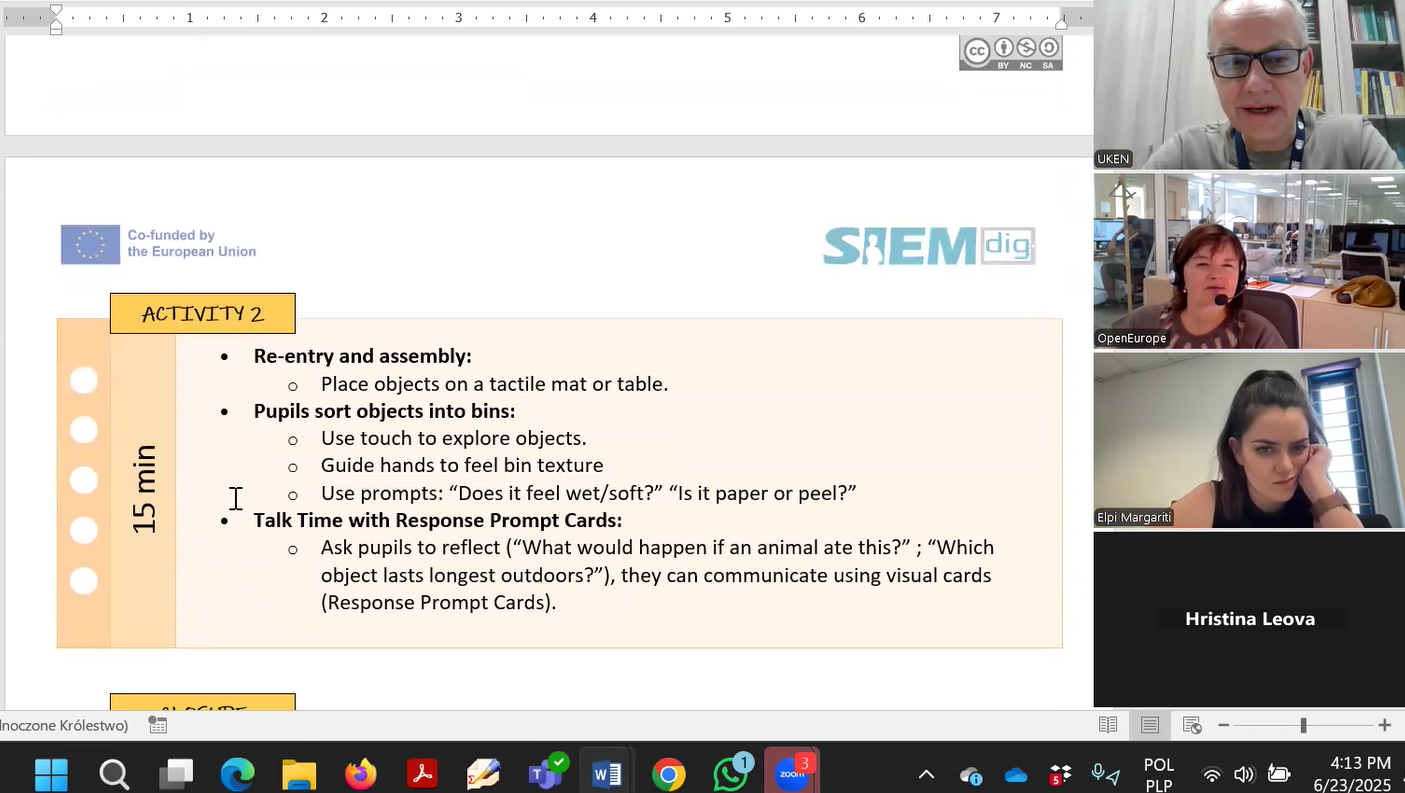The height and width of the screenshot is (793, 1405).
Task: Select the Hristina Leova participant tile
Action: 1249,619
